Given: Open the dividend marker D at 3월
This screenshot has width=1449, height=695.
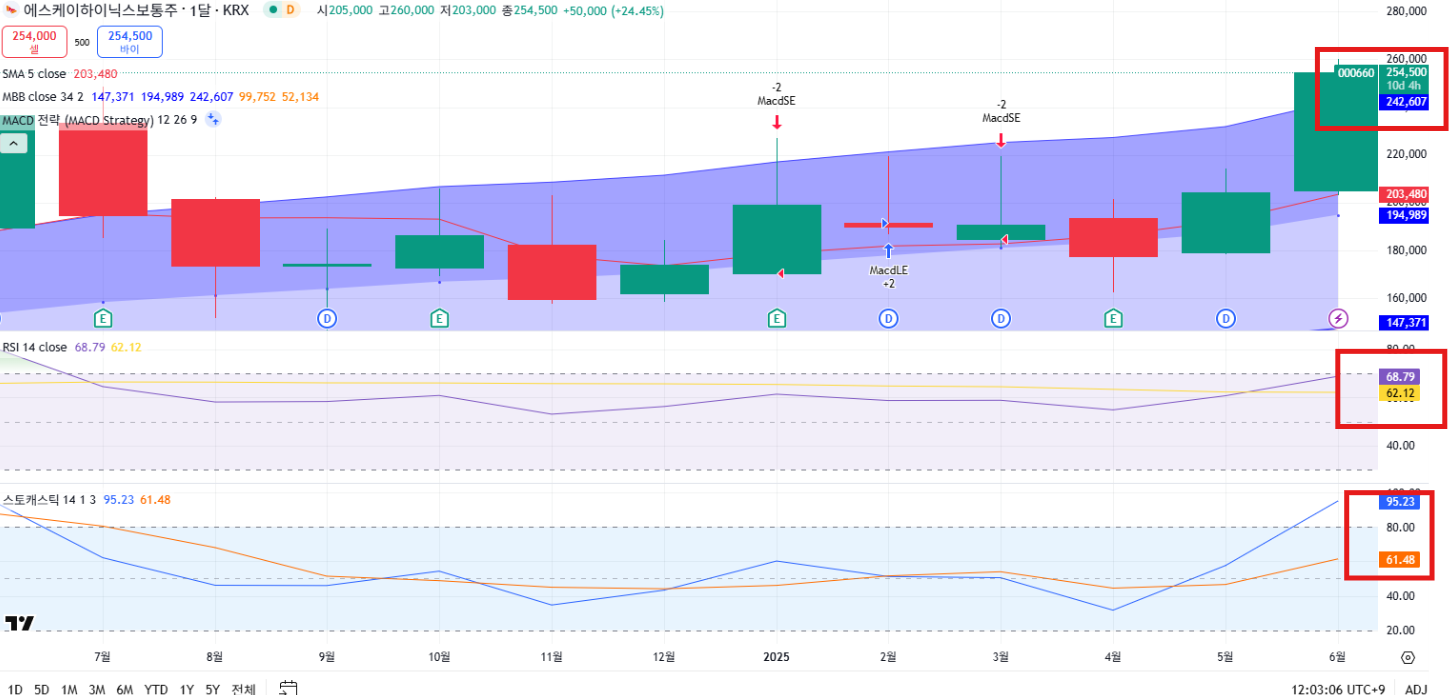Looking at the screenshot, I should pos(1000,319).
